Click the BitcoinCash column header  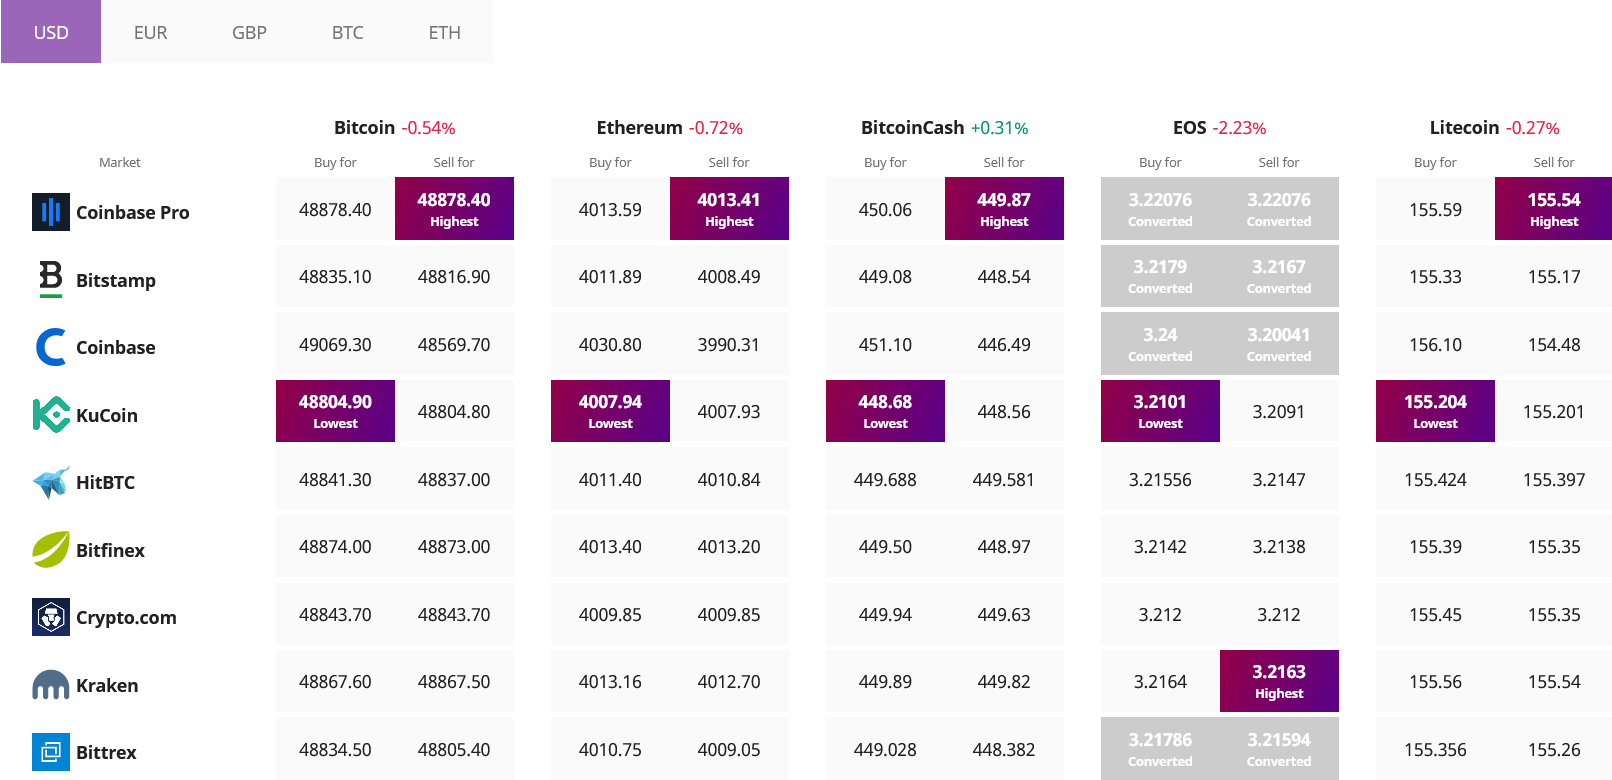coord(912,127)
